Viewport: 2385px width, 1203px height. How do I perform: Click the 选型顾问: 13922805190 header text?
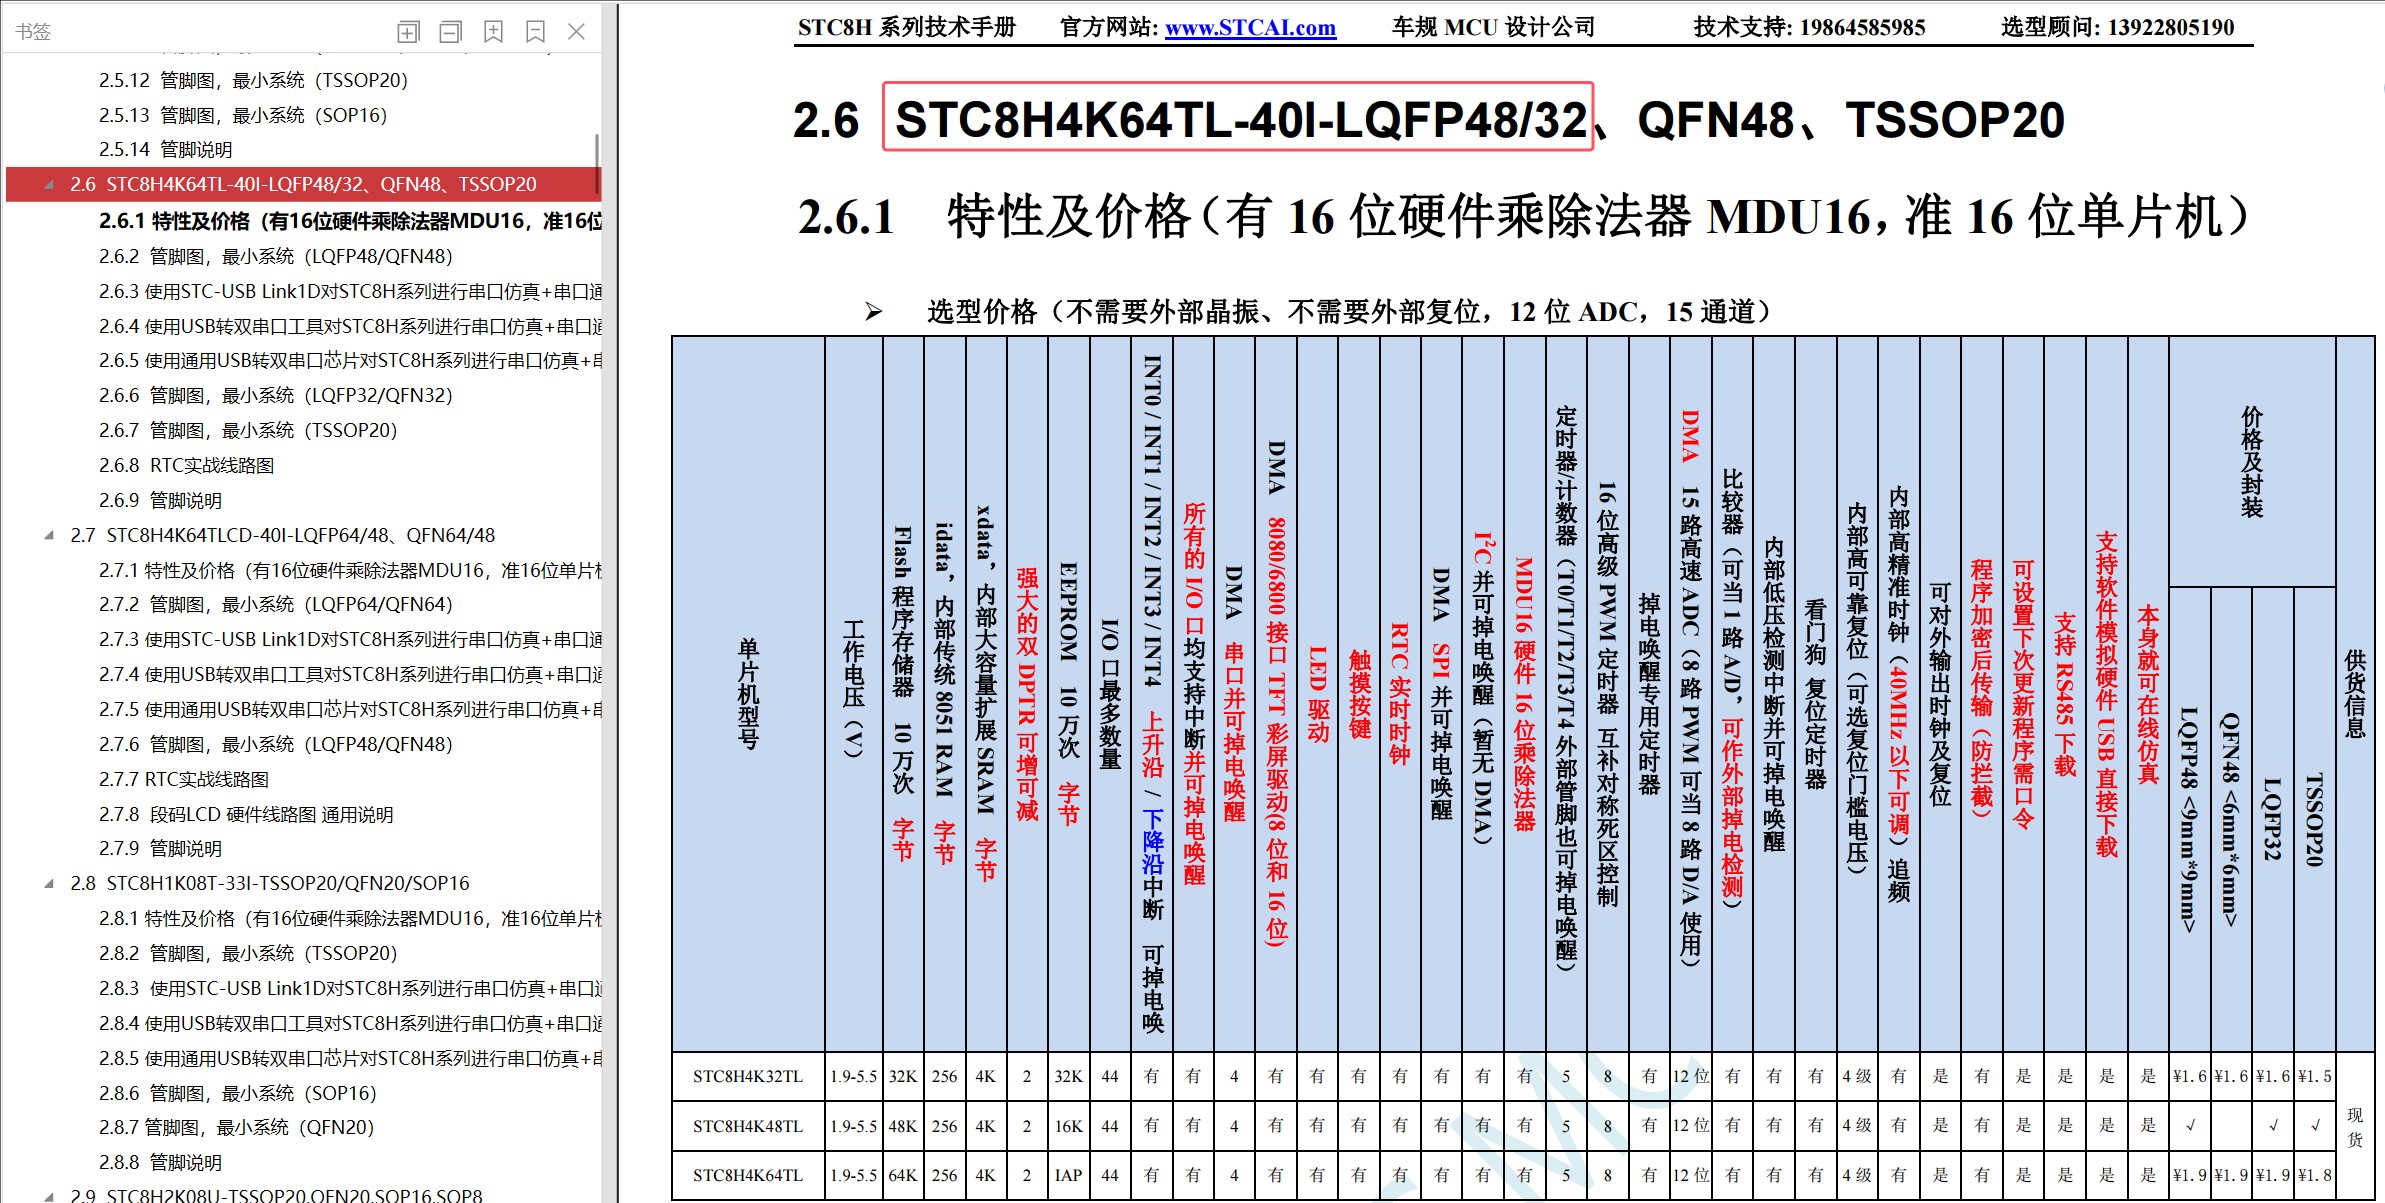pyautogui.click(x=2118, y=28)
